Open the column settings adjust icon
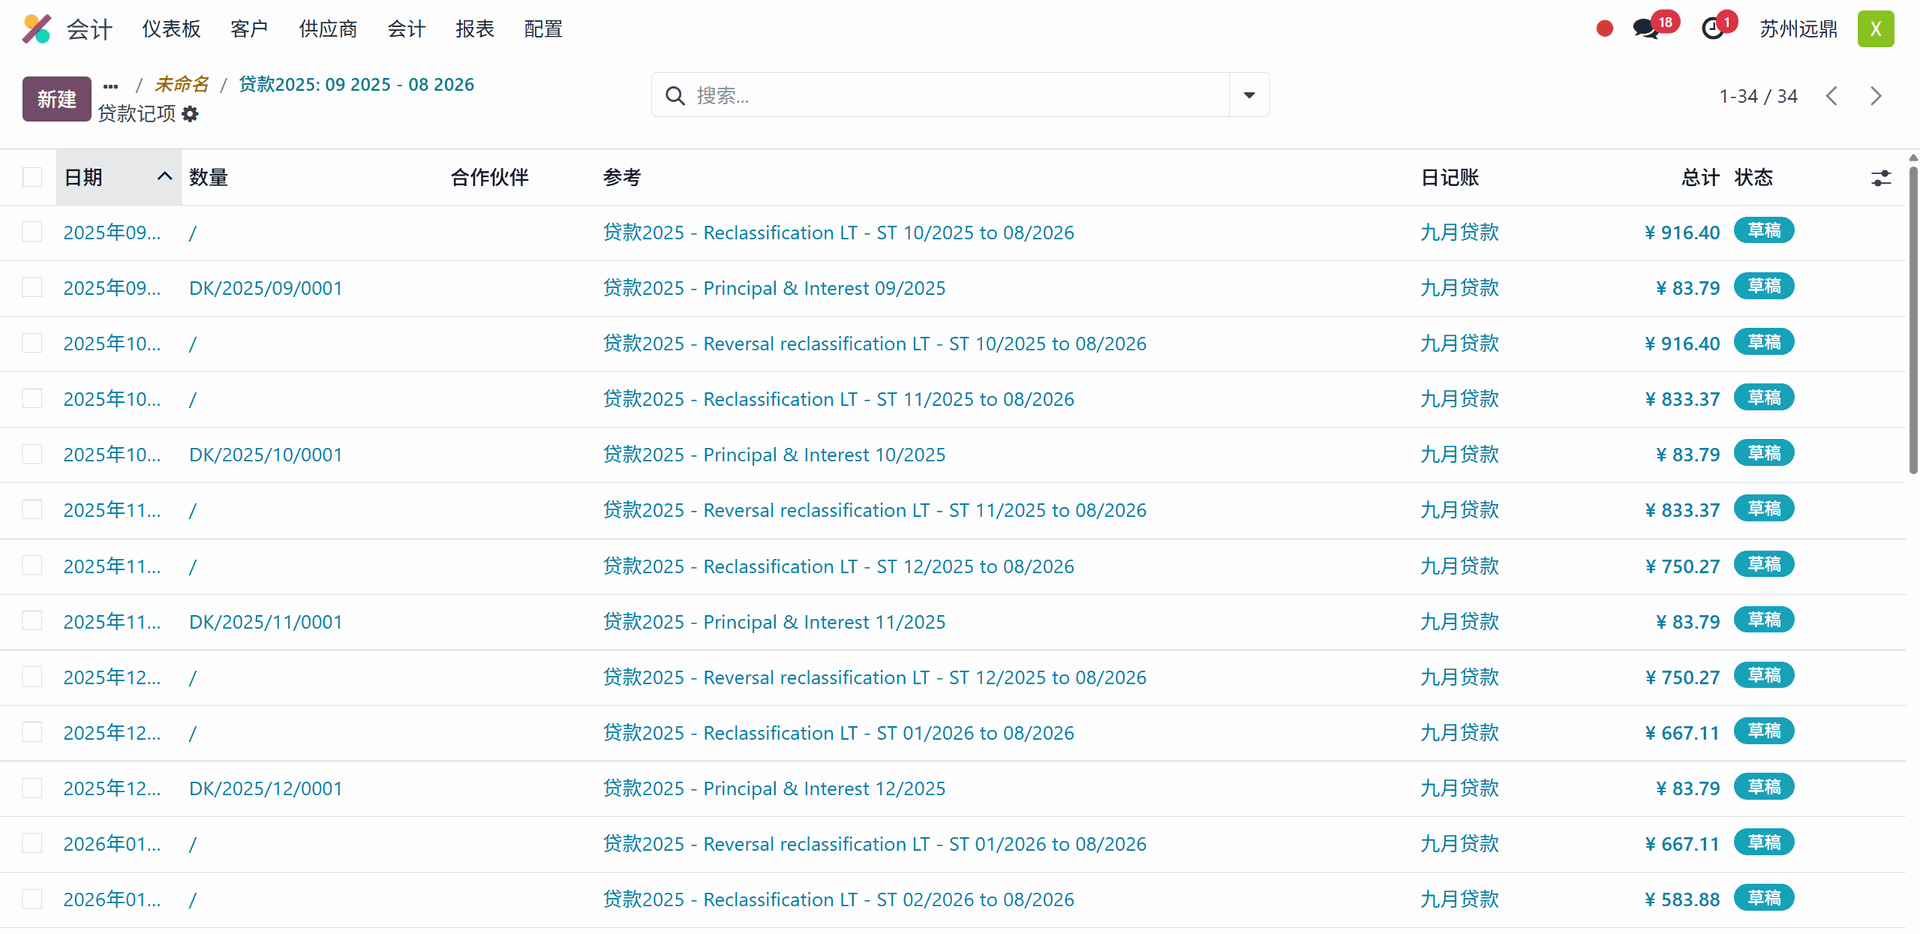The width and height of the screenshot is (1920, 934). pos(1880,178)
